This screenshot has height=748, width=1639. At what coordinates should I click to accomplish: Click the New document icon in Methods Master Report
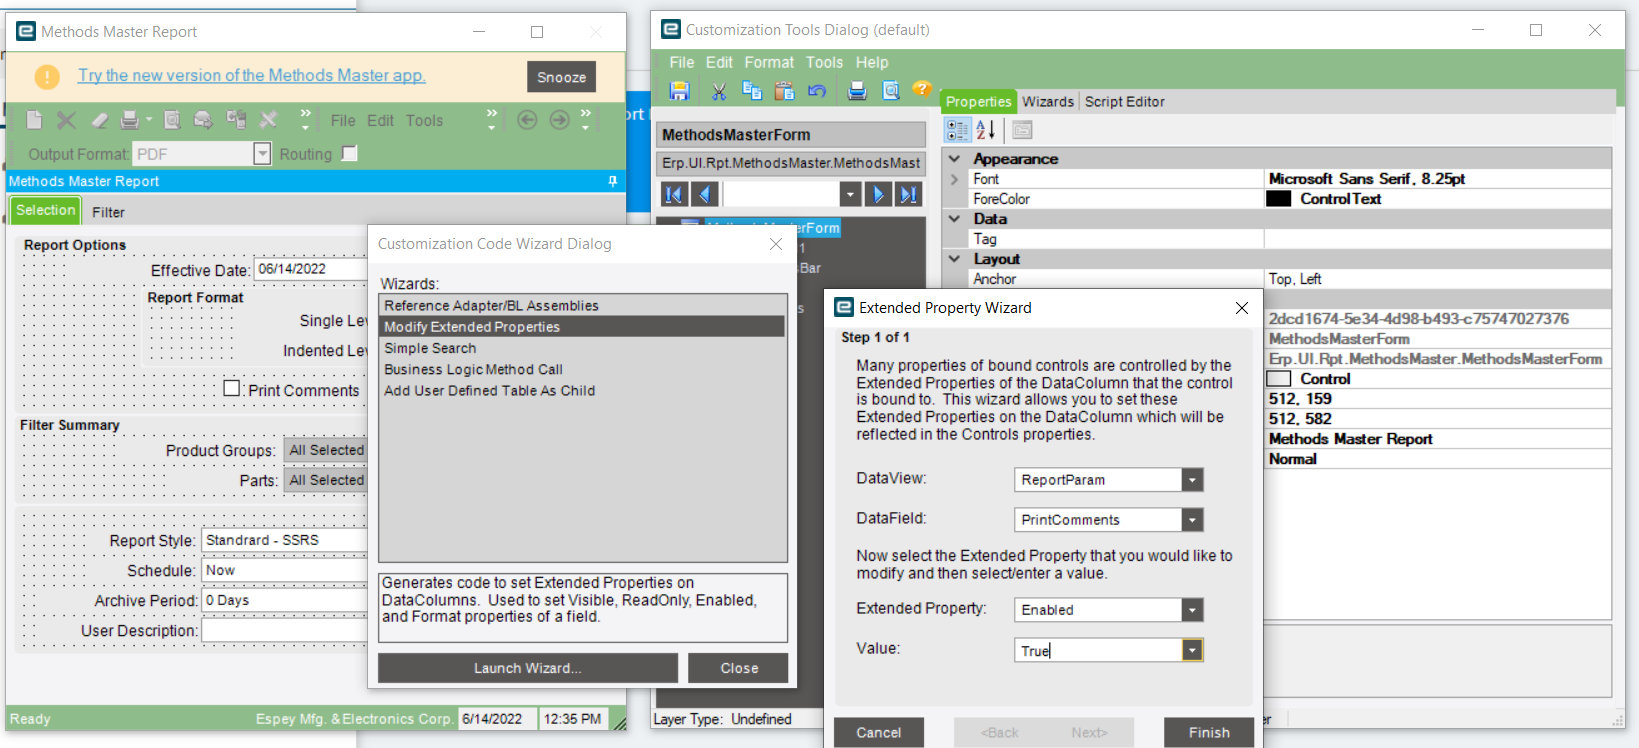pyautogui.click(x=34, y=120)
